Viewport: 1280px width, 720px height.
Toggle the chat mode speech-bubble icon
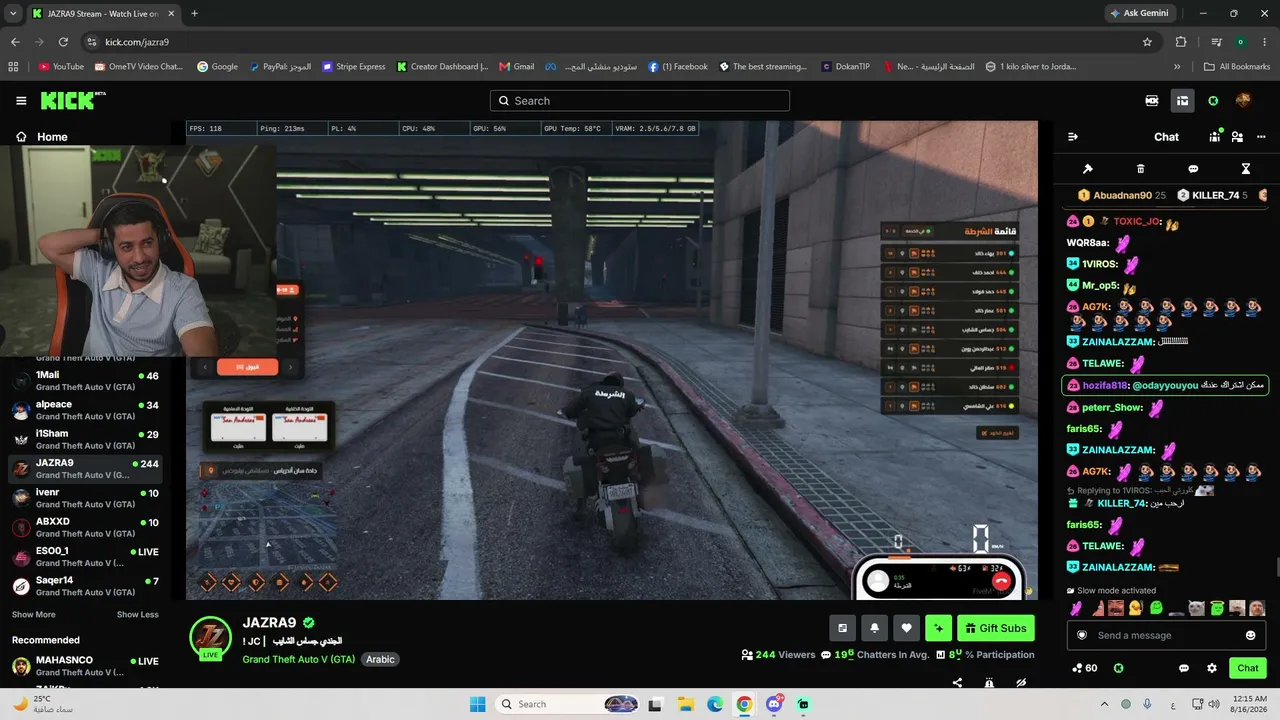1193,169
